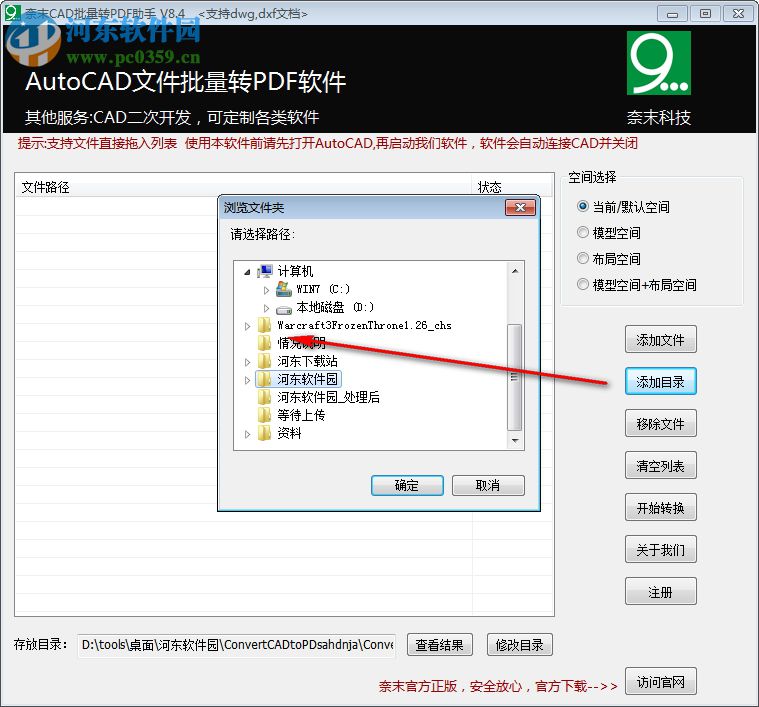Click the 等待上传 folder icon
Viewport: 759px width, 707px height.
coord(264,415)
